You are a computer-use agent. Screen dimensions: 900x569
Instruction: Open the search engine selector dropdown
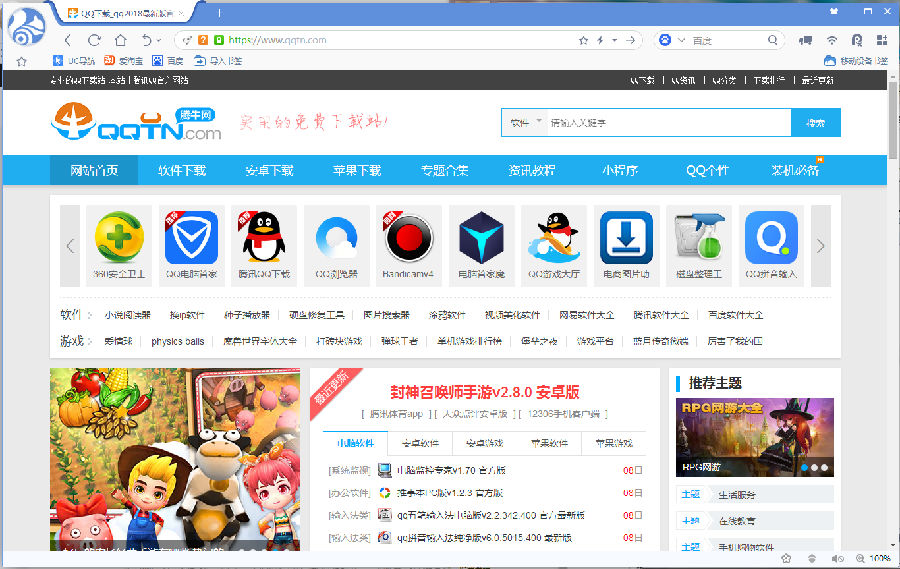pos(681,40)
